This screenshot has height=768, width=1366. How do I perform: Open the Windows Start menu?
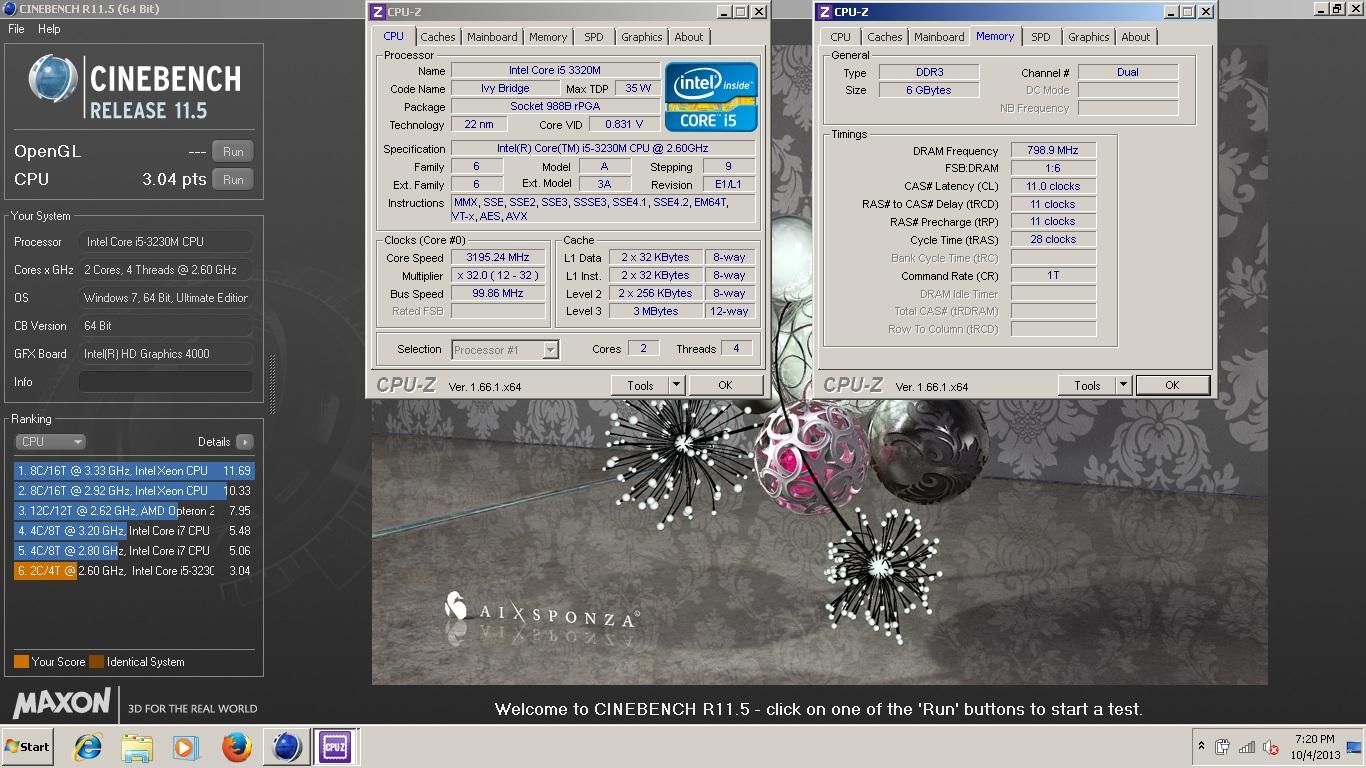pyautogui.click(x=27, y=747)
